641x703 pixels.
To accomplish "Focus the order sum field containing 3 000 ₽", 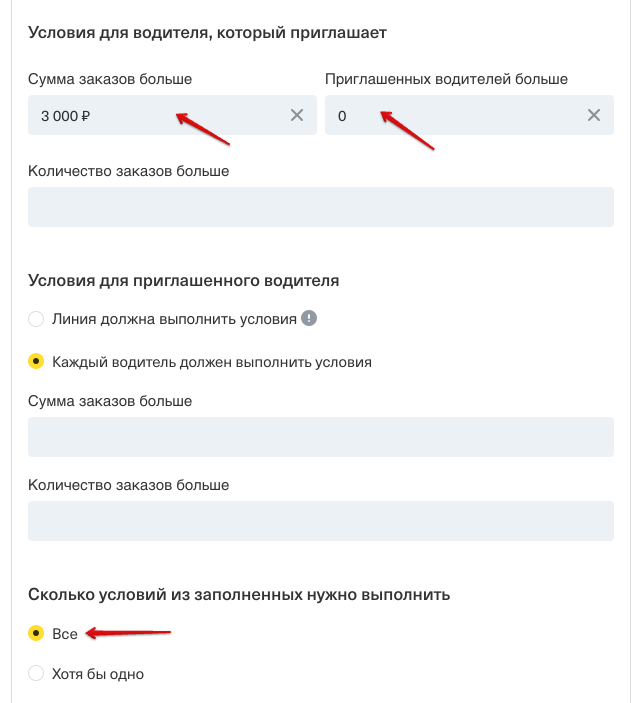I will tap(150, 115).
